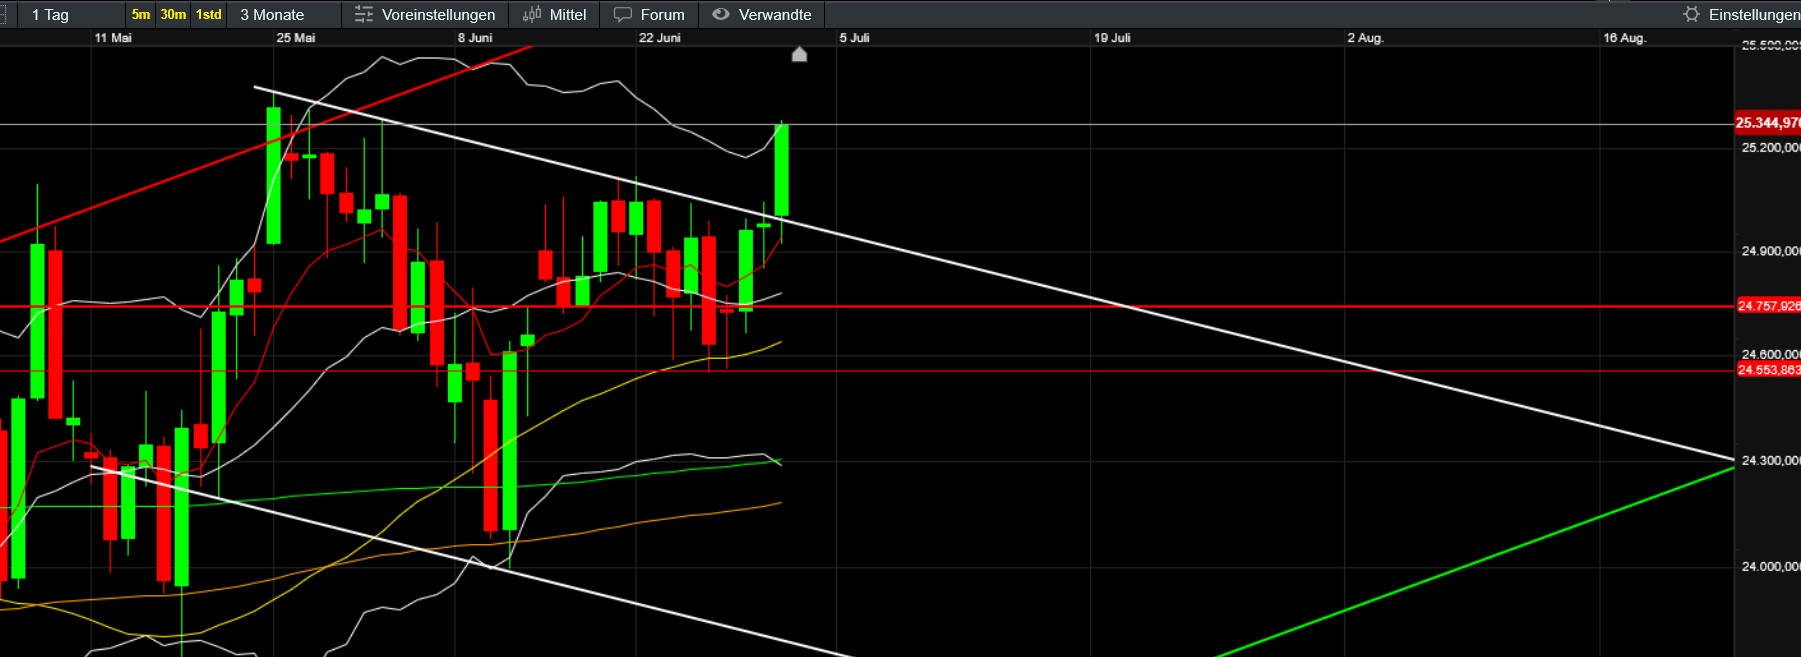Screen dimensions: 1801x657
Task: Switch to the 5m interval
Action: (141, 14)
